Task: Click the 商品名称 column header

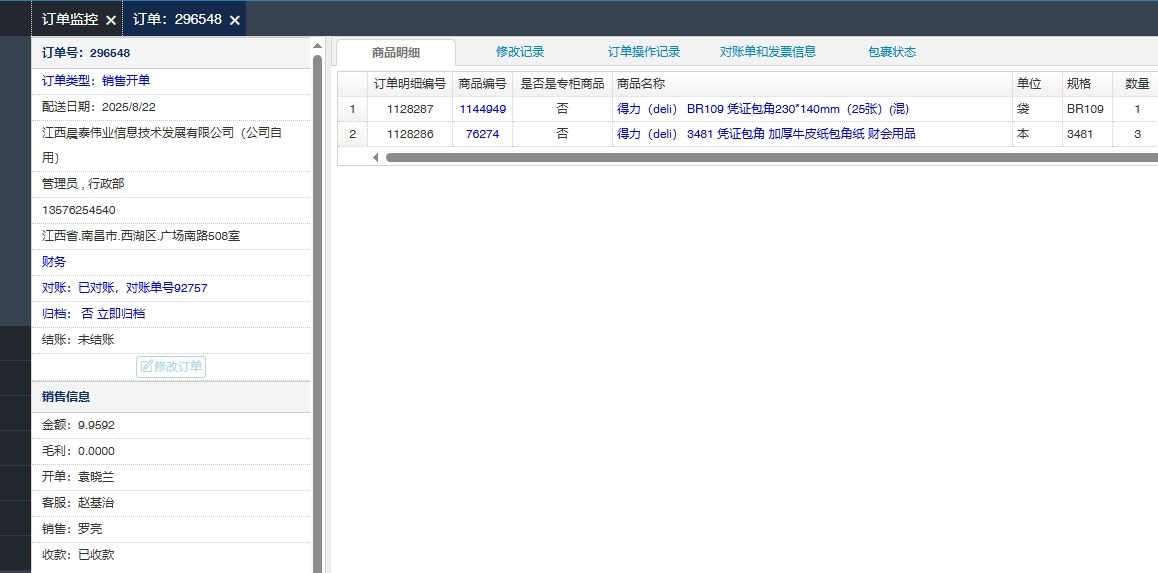Action: 641,84
